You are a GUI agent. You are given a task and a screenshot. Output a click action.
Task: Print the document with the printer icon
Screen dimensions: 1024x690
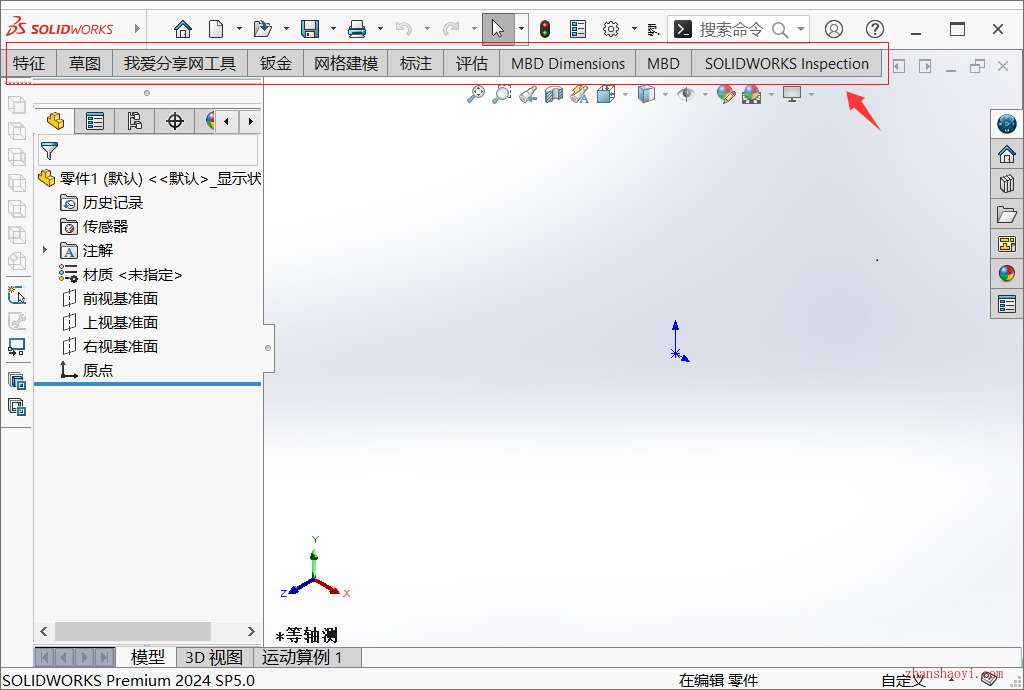(357, 29)
